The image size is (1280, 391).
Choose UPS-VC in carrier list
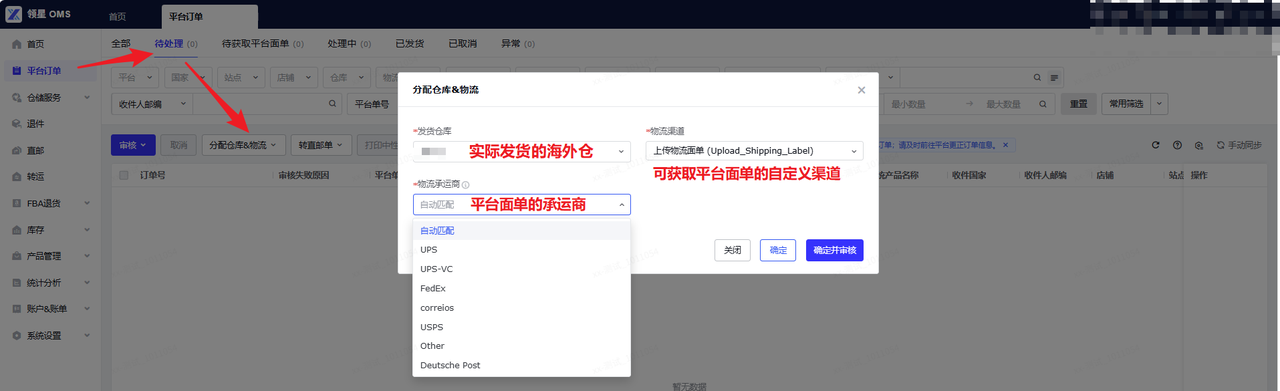click(x=522, y=269)
